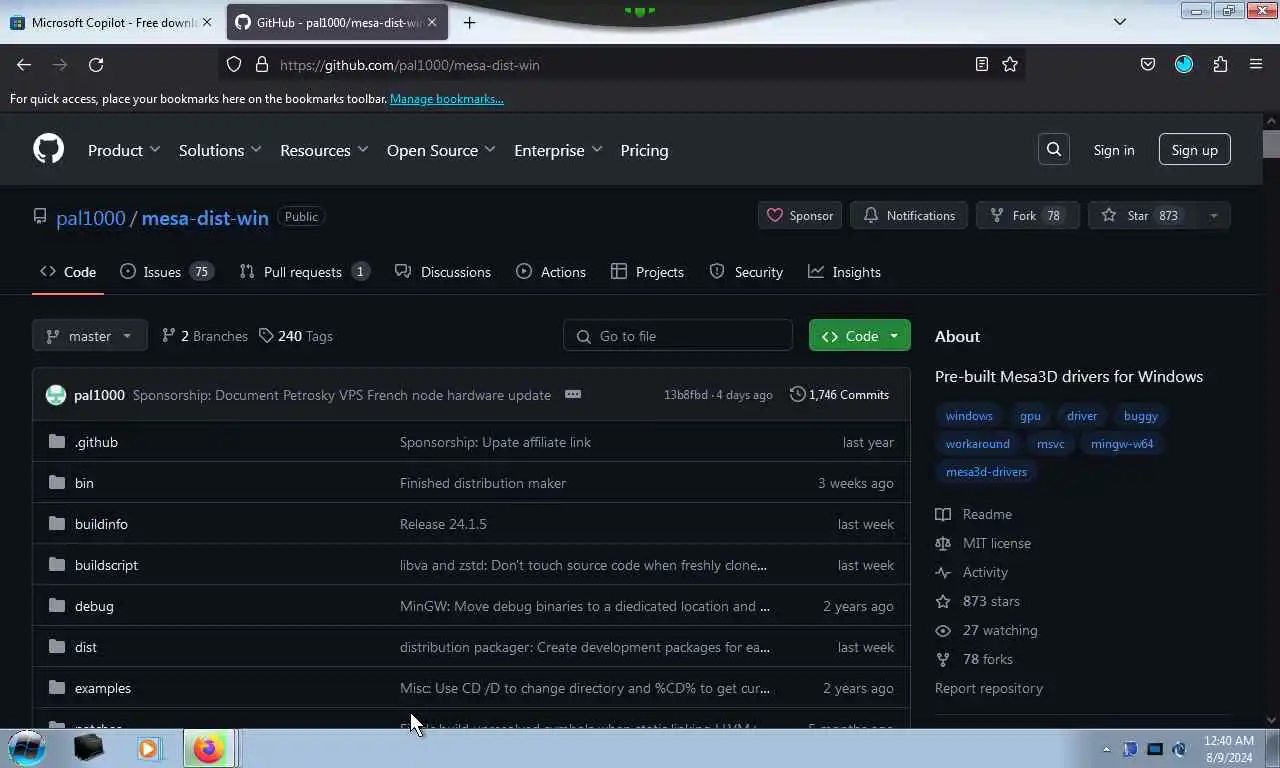1280x768 pixels.
Task: Click the browser back arrow
Action: [24, 64]
